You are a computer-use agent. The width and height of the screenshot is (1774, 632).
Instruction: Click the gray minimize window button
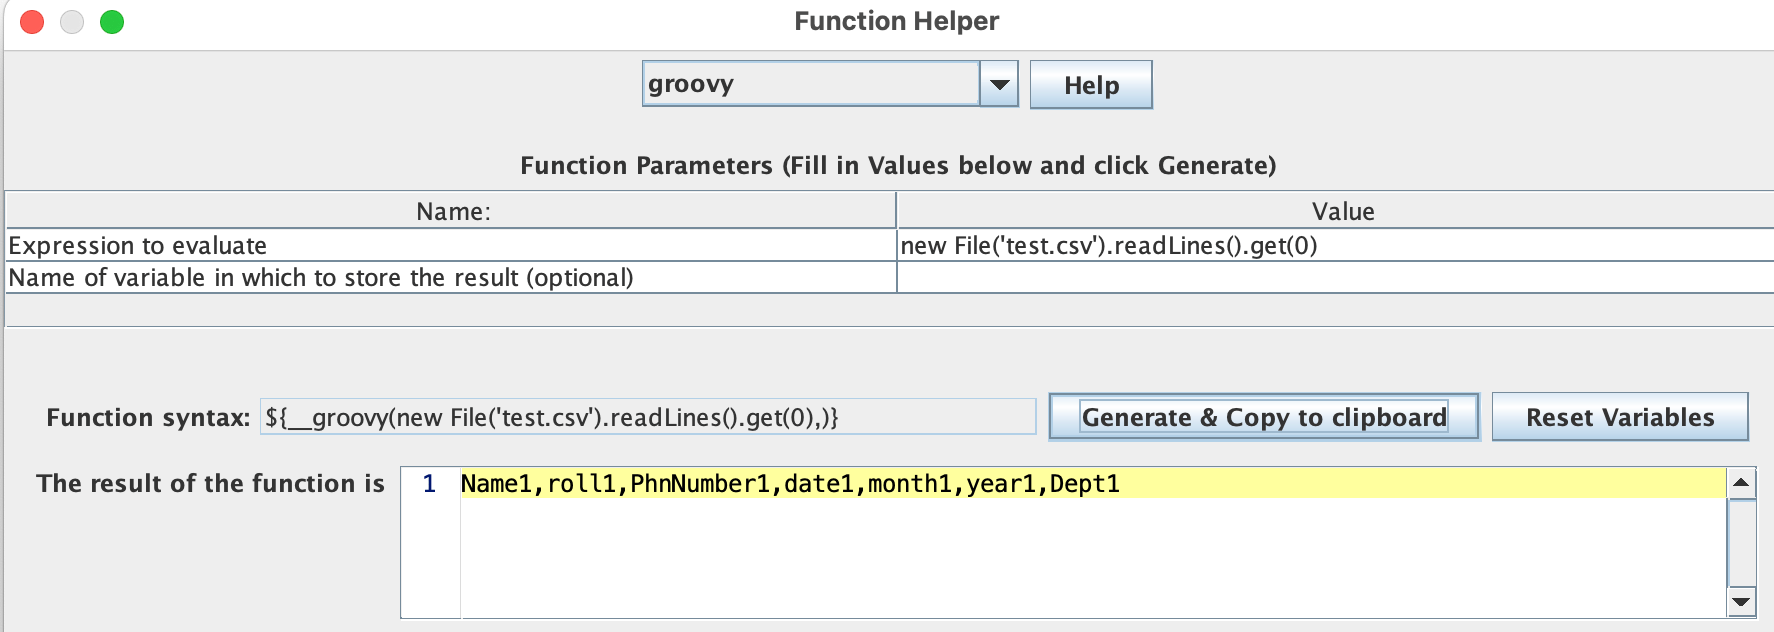point(72,22)
